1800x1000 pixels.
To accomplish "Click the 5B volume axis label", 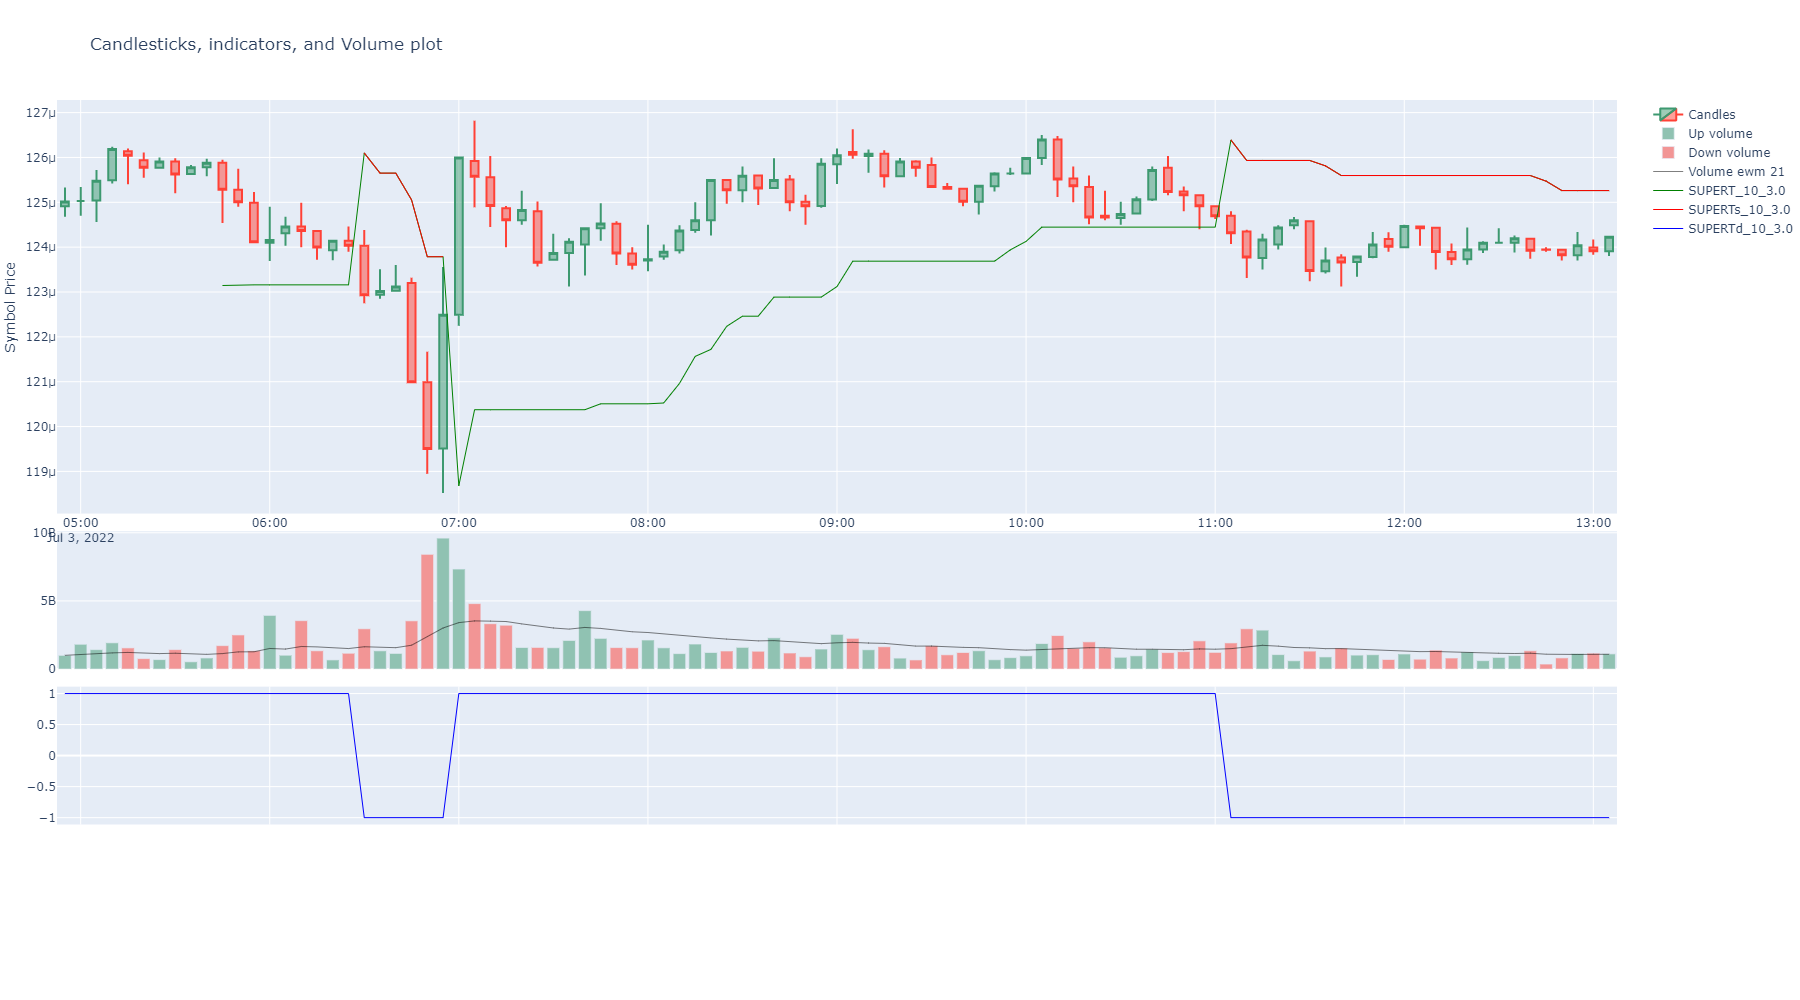I will (48, 601).
